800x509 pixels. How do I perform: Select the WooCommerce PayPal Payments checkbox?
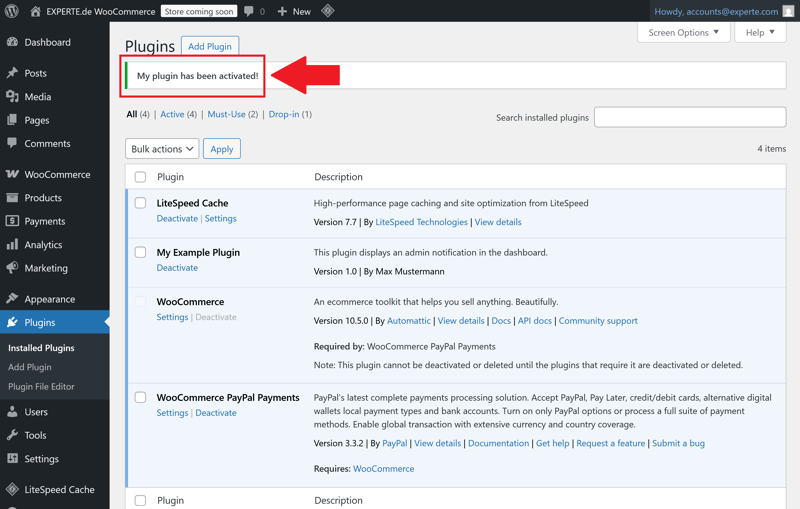coord(140,397)
